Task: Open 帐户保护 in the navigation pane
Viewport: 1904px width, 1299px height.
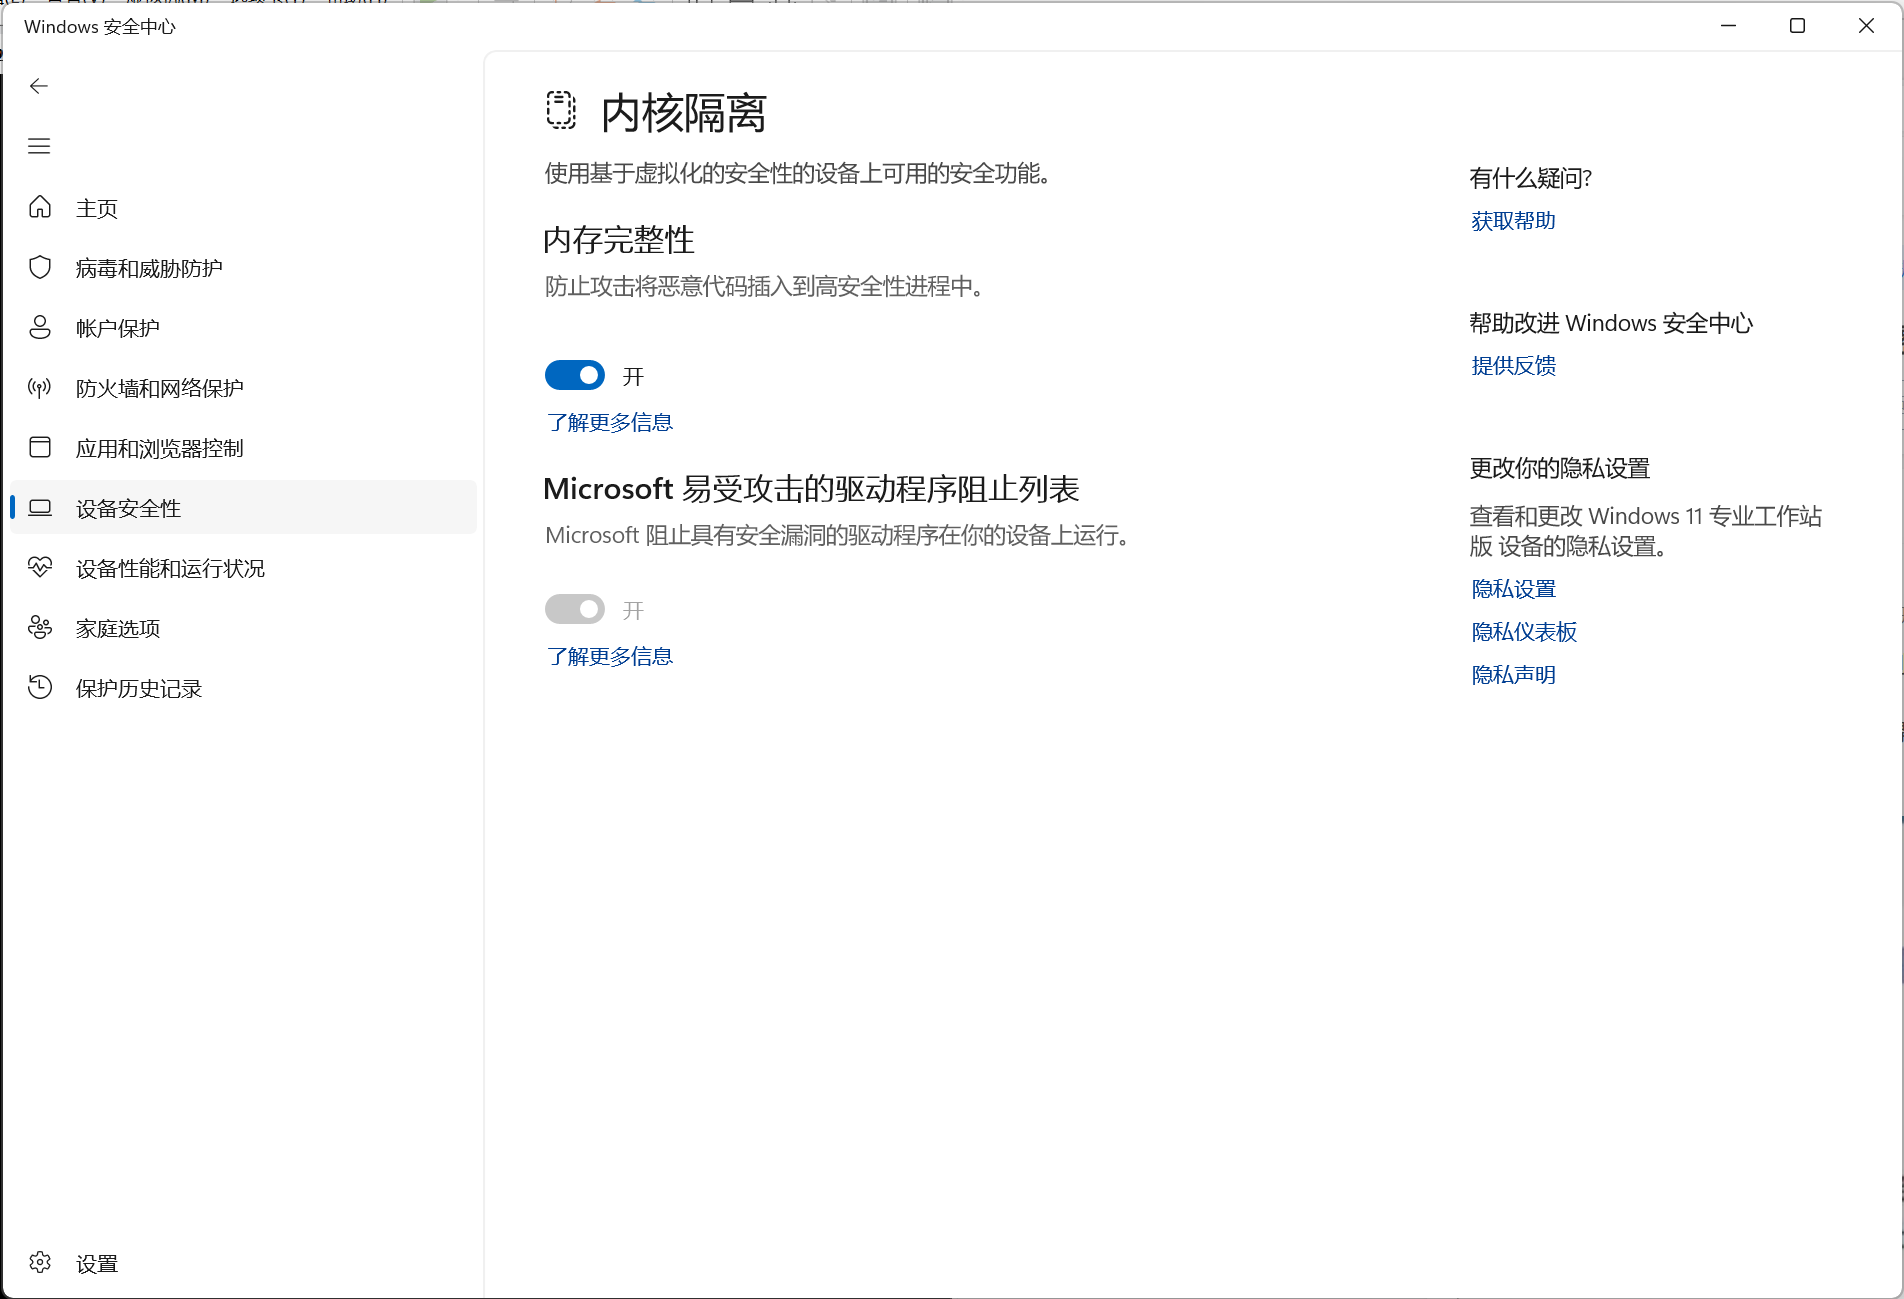Action: 117,327
